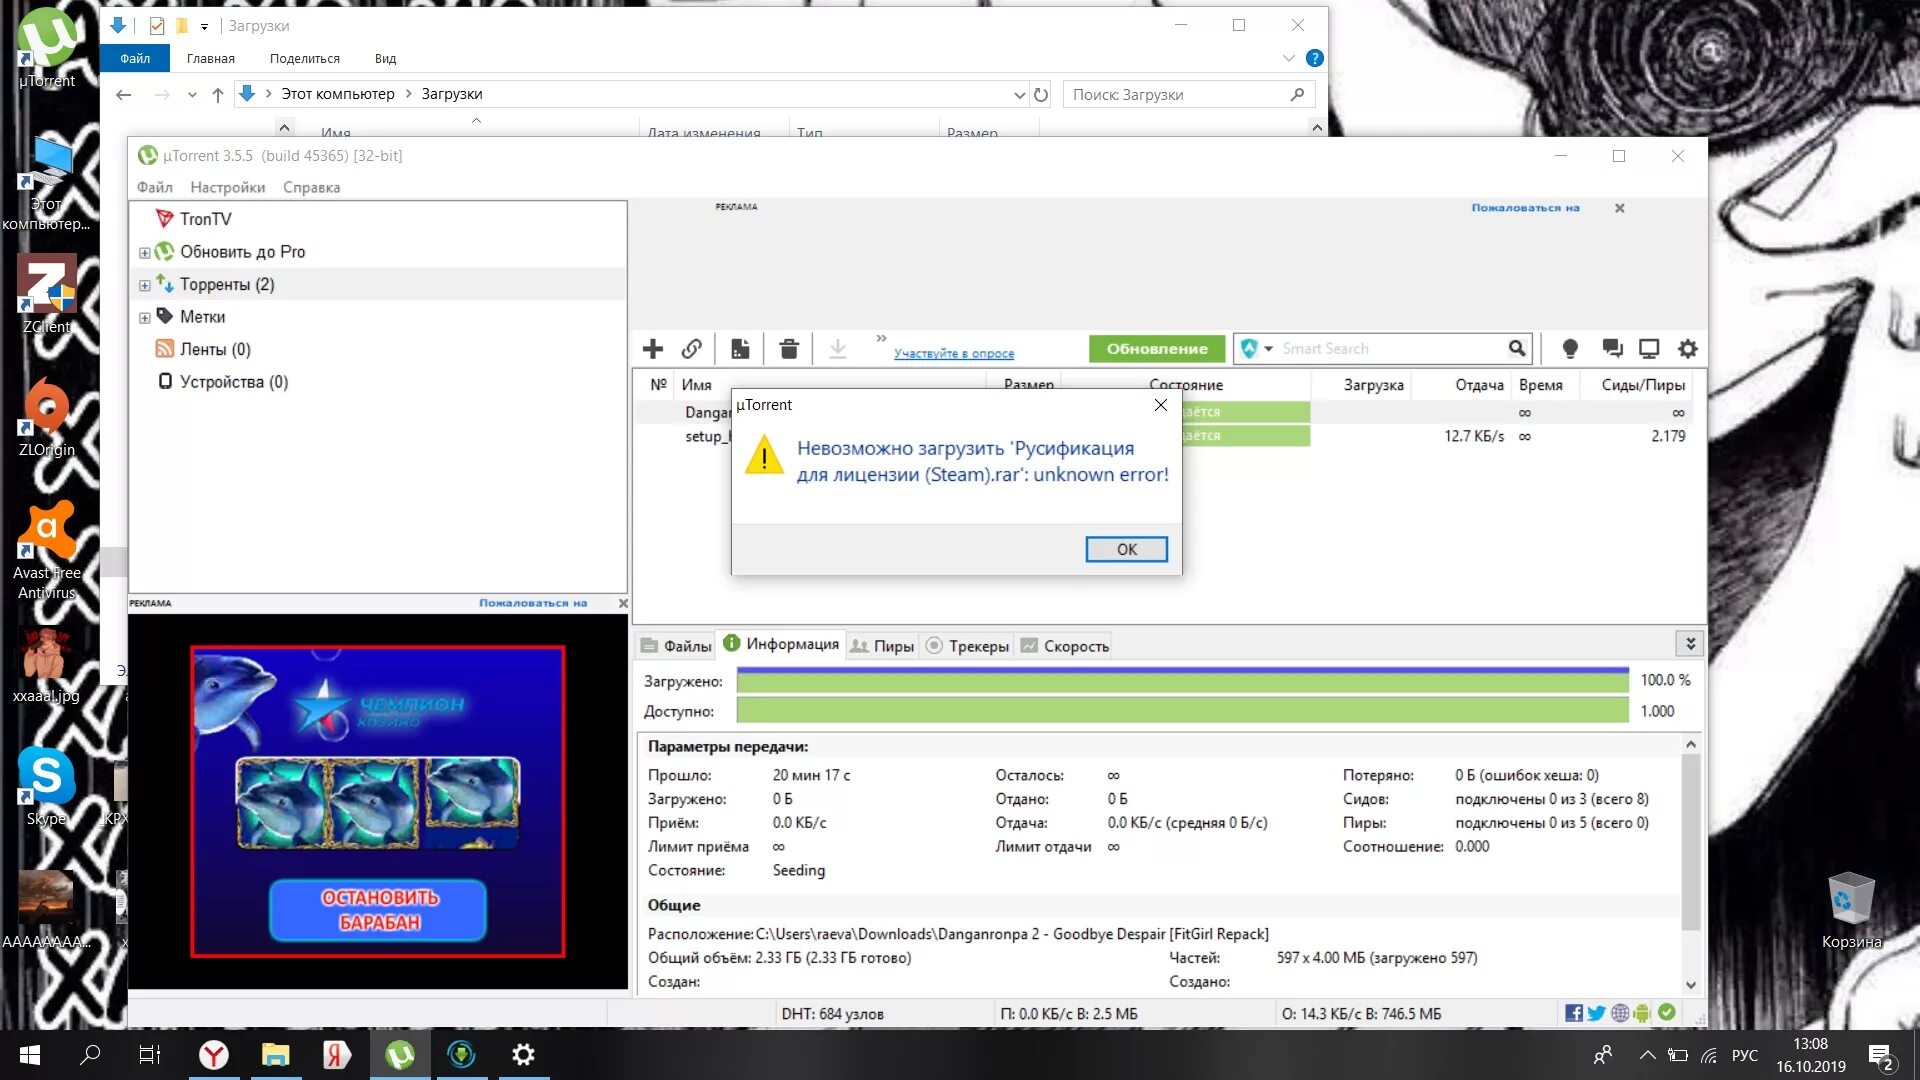1920x1080 pixels.
Task: Close the top advertisement banner
Action: click(1620, 208)
